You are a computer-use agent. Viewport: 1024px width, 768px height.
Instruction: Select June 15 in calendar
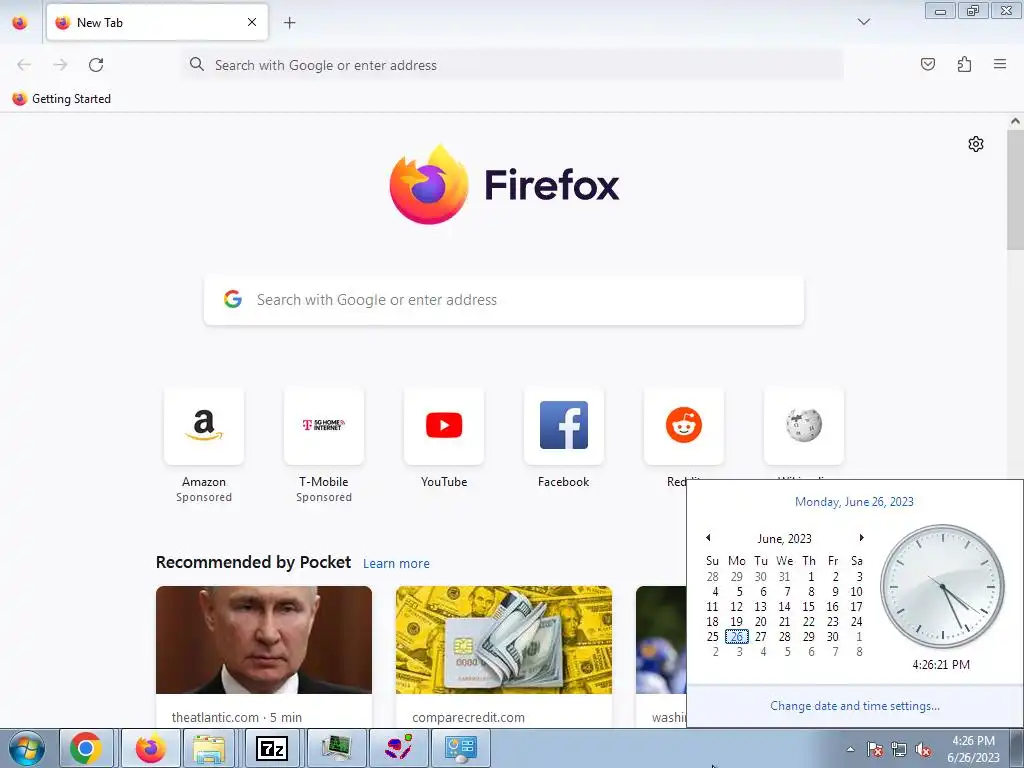808,606
